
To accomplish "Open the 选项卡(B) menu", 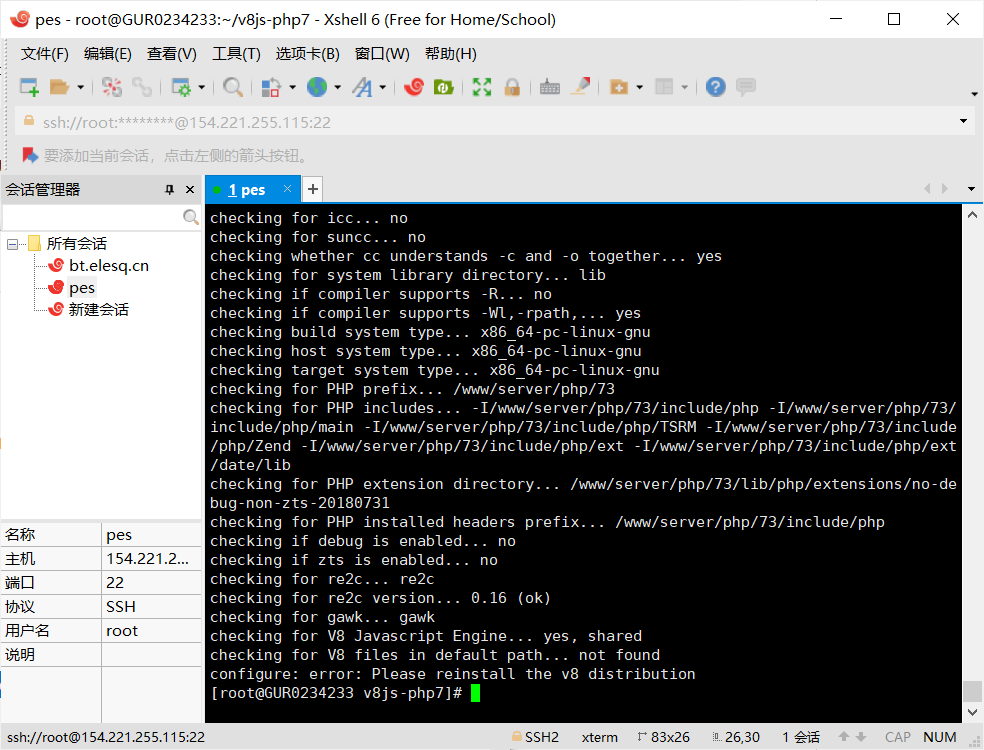I will click(308, 54).
